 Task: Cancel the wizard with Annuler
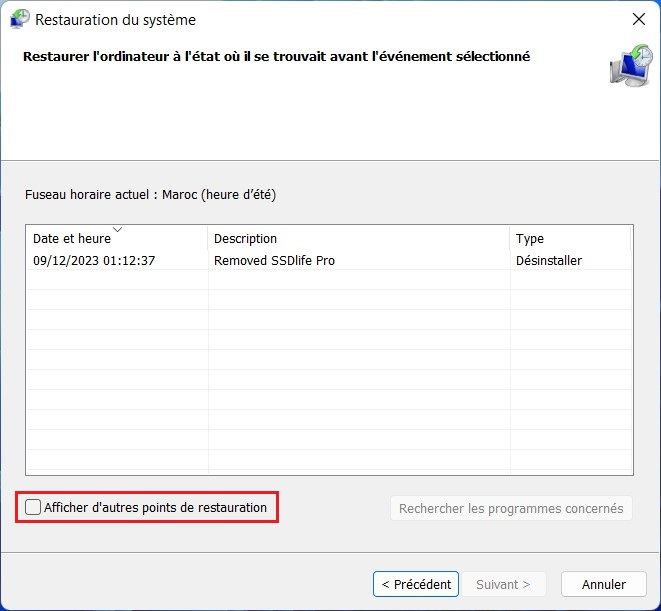(x=603, y=584)
